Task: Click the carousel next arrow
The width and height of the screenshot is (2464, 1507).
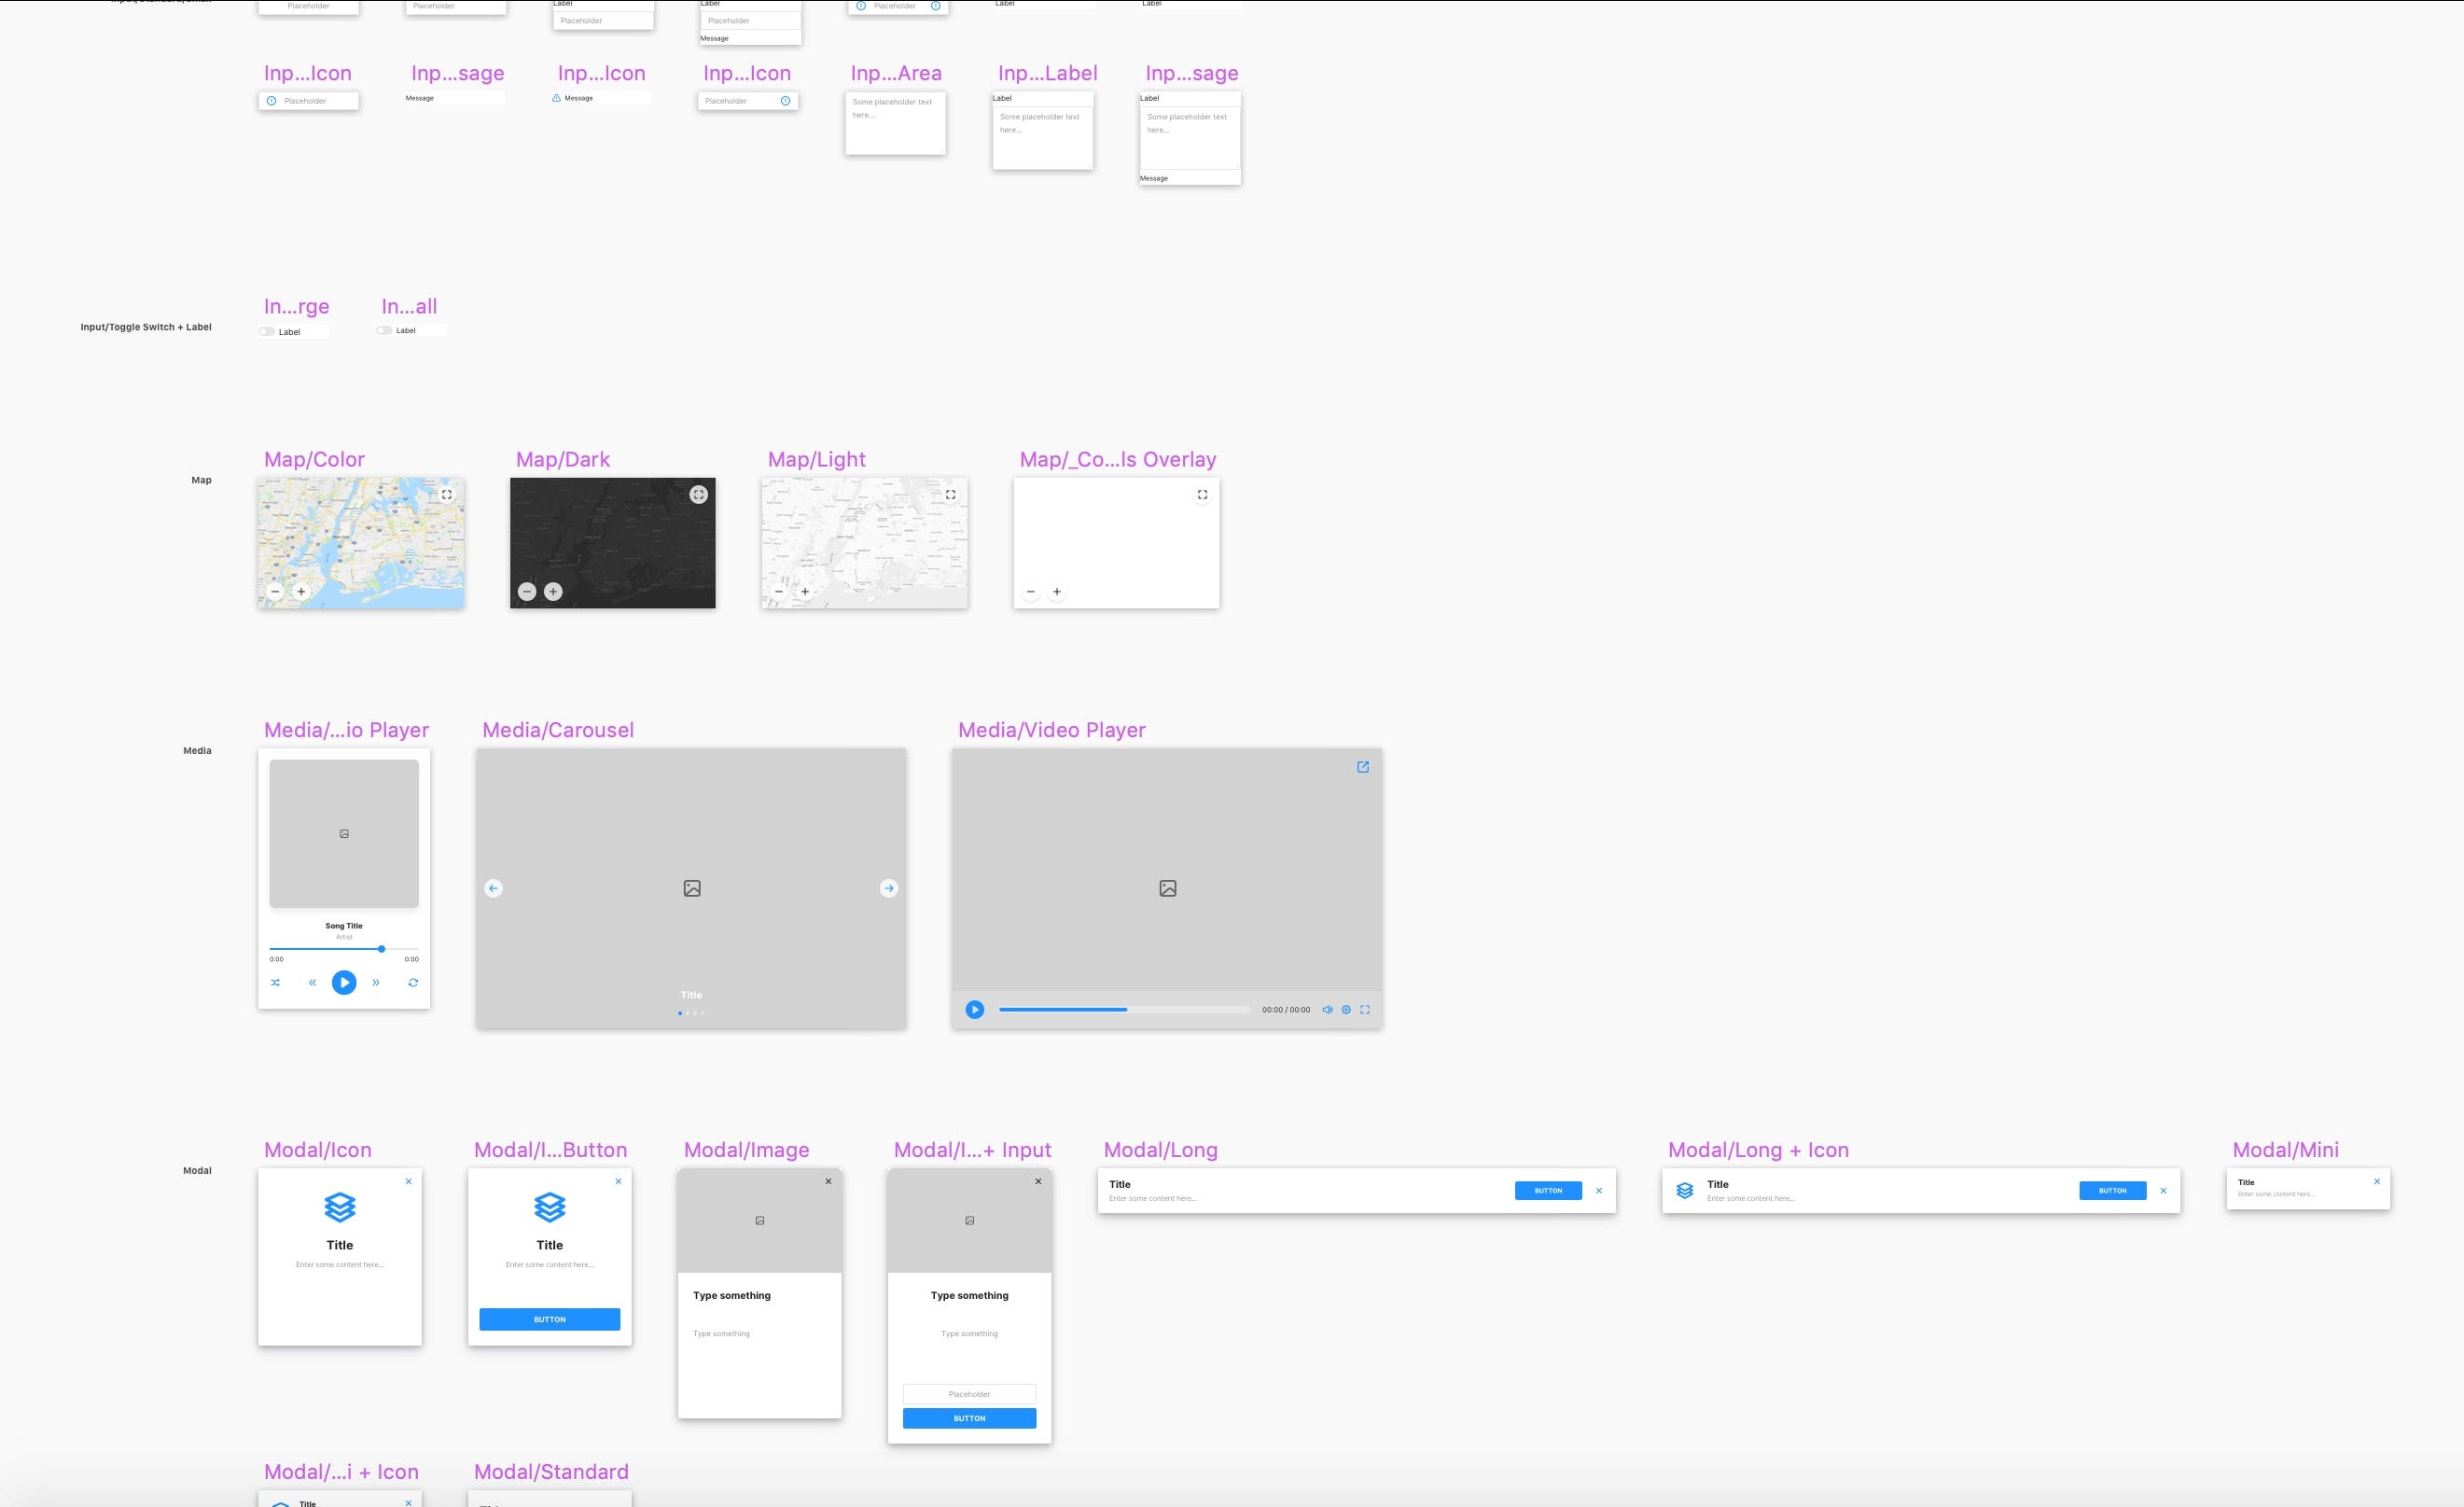Action: pos(889,888)
